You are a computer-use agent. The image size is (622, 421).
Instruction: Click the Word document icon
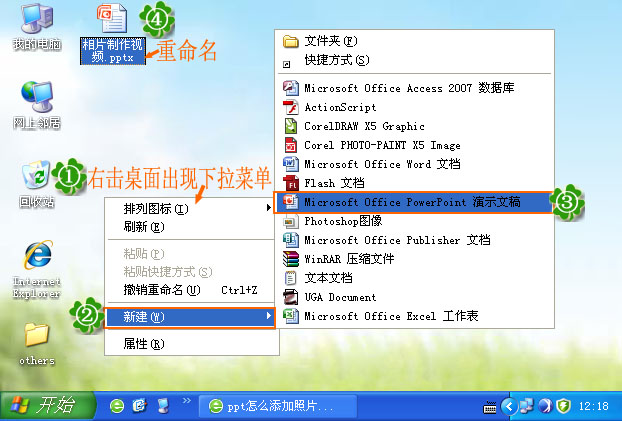coord(290,164)
